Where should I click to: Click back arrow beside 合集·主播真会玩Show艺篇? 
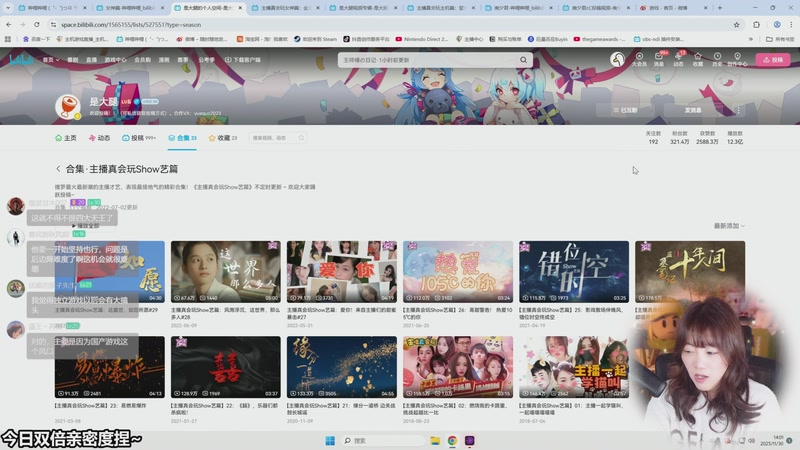tap(58, 169)
